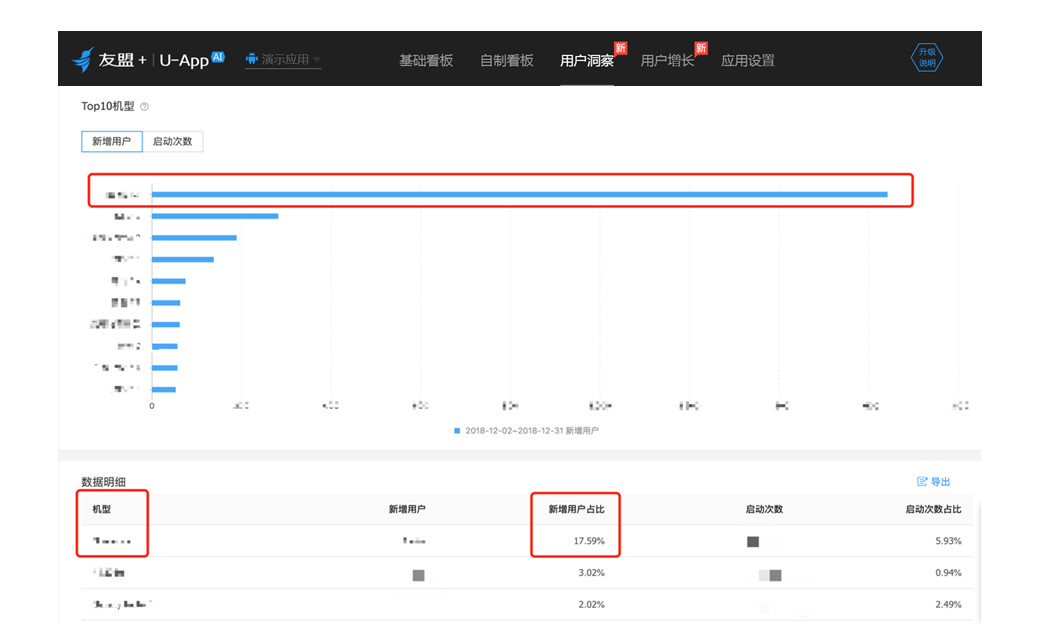This screenshot has height=644, width=1038.
Task: Click the help icon beside Top10机型
Action: (144, 107)
